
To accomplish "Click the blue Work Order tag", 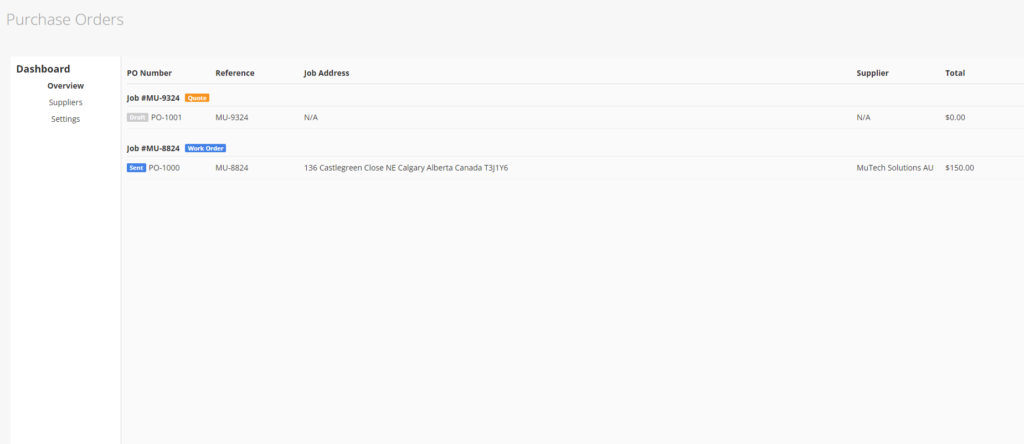I will (x=206, y=148).
